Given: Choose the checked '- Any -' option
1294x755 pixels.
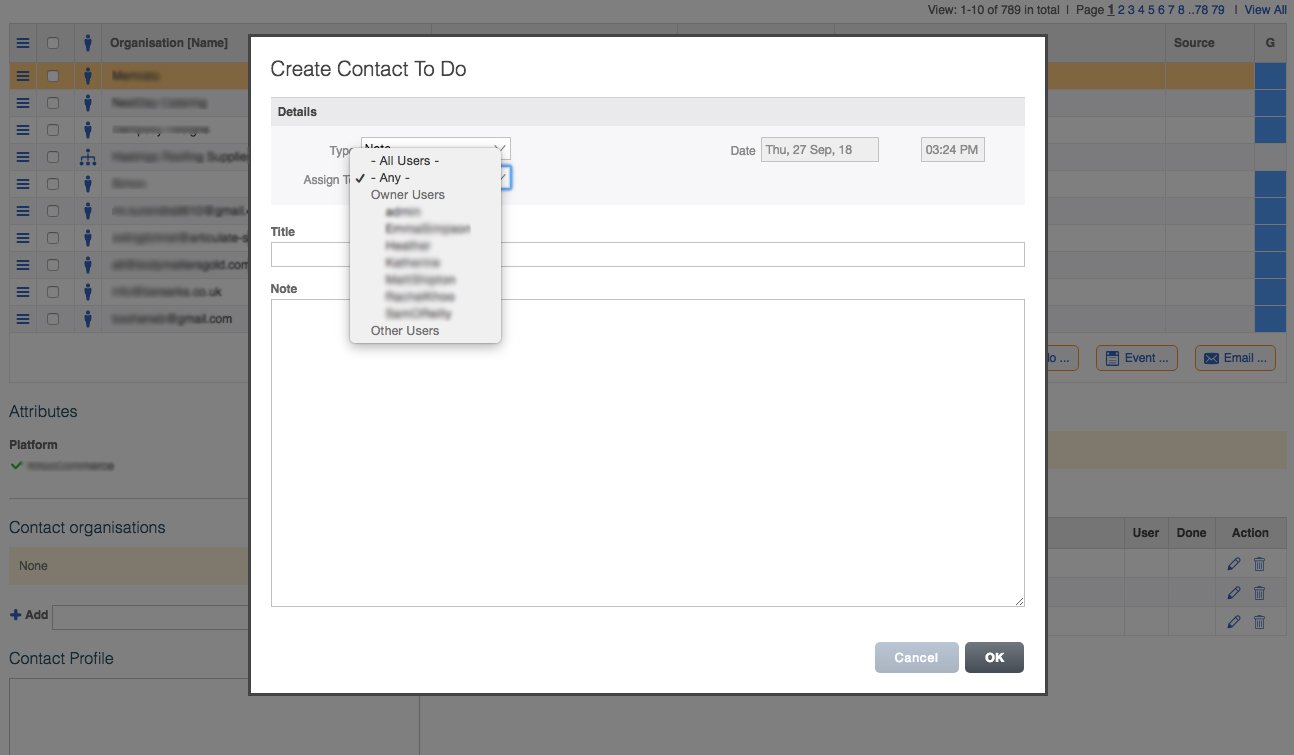Looking at the screenshot, I should tap(389, 178).
